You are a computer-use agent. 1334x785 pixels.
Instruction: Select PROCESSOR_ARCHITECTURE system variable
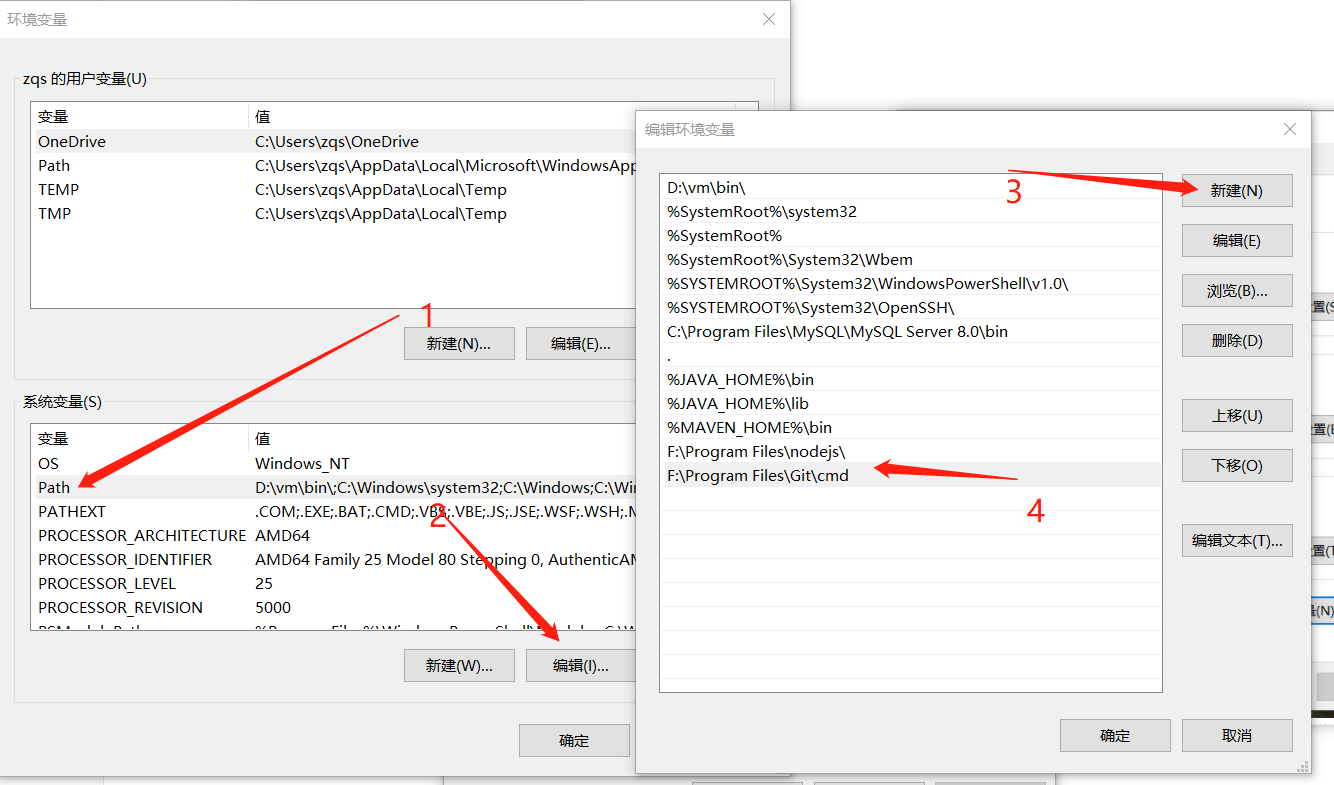coord(141,535)
